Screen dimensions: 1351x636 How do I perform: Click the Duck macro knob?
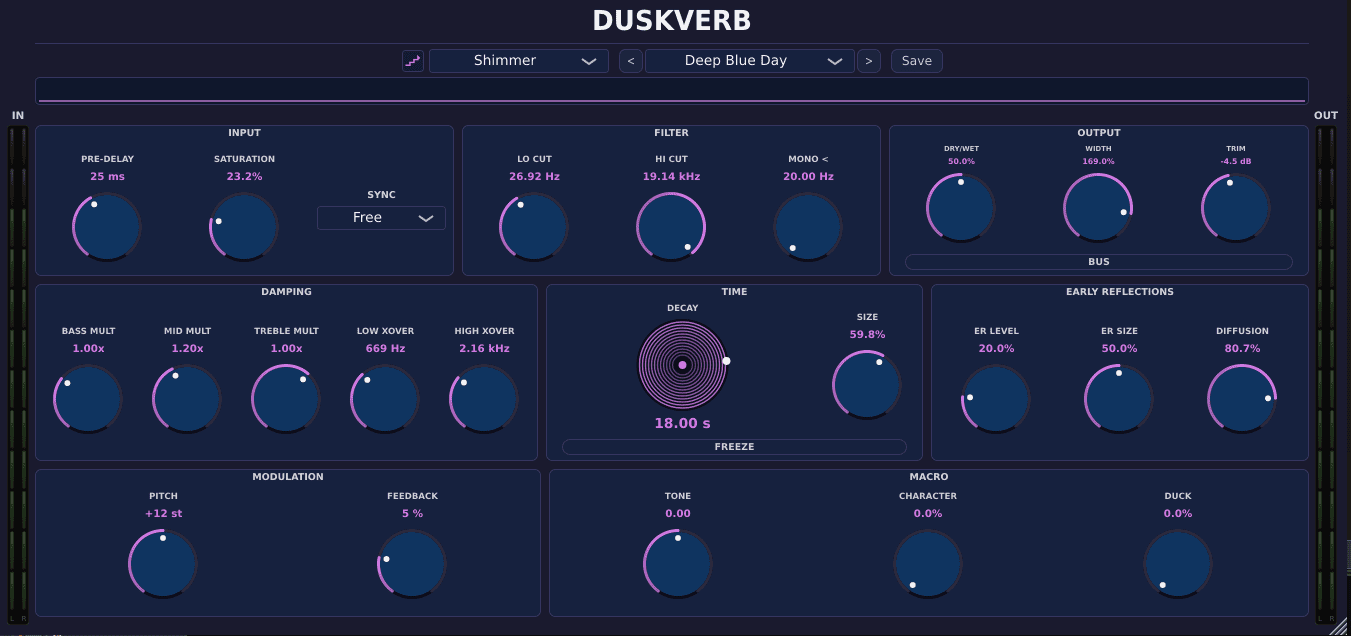point(1178,563)
